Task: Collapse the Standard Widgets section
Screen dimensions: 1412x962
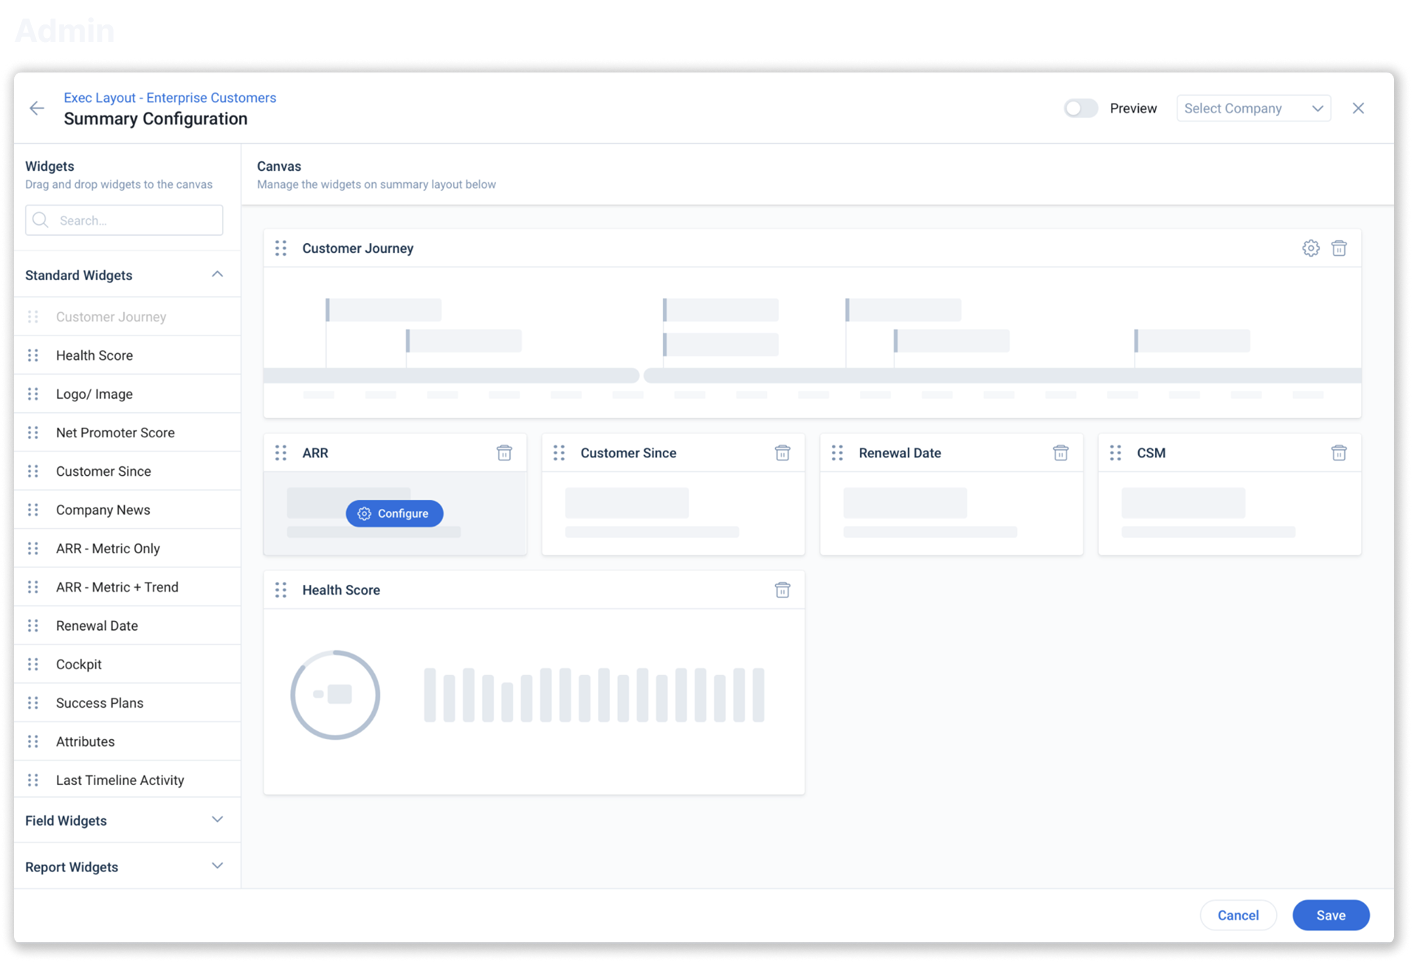Action: [x=217, y=275]
